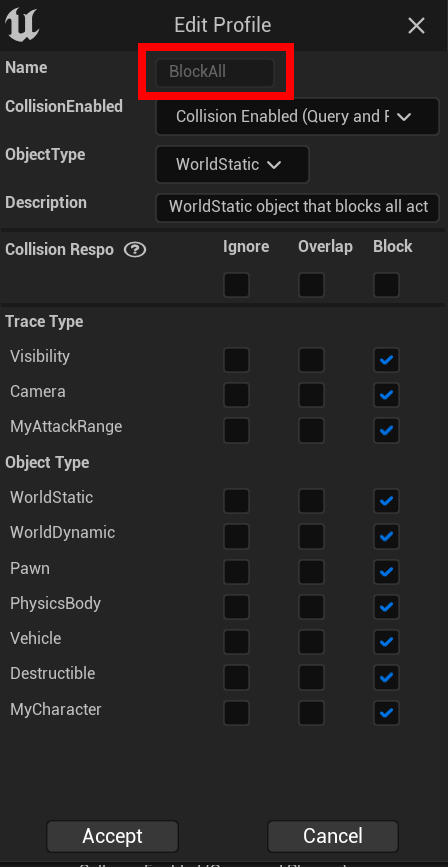Click the Cancel button

click(x=333, y=836)
